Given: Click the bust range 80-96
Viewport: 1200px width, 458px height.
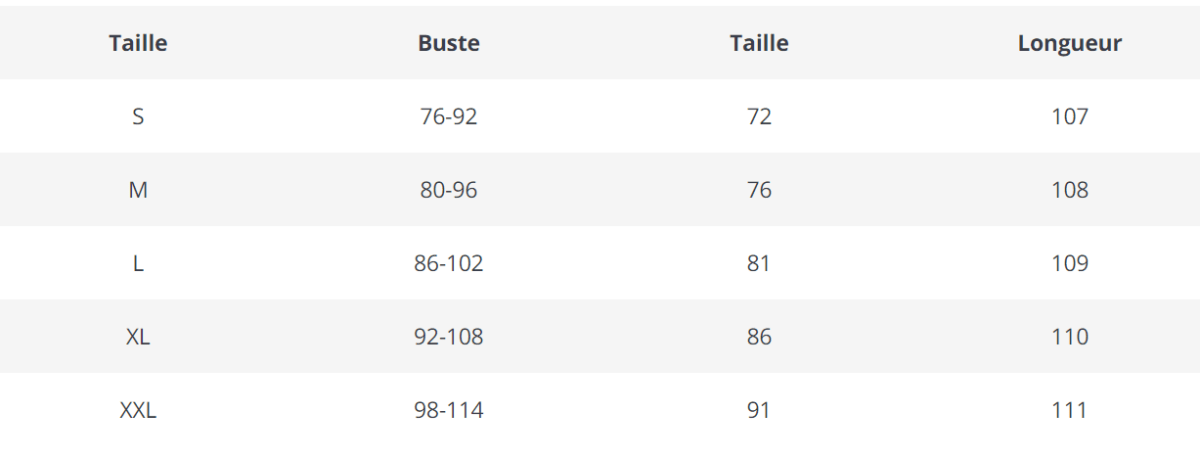Looking at the screenshot, I should pyautogui.click(x=448, y=190).
